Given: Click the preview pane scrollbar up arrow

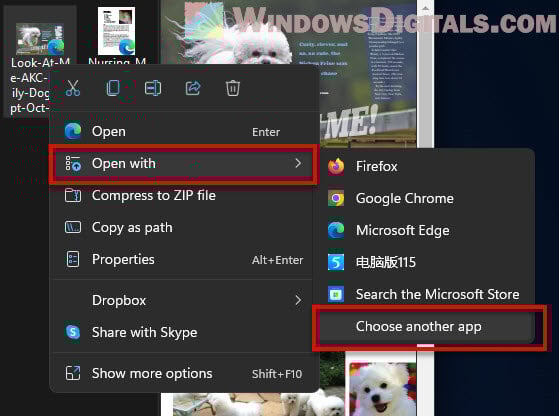Looking at the screenshot, I should tap(426, 8).
